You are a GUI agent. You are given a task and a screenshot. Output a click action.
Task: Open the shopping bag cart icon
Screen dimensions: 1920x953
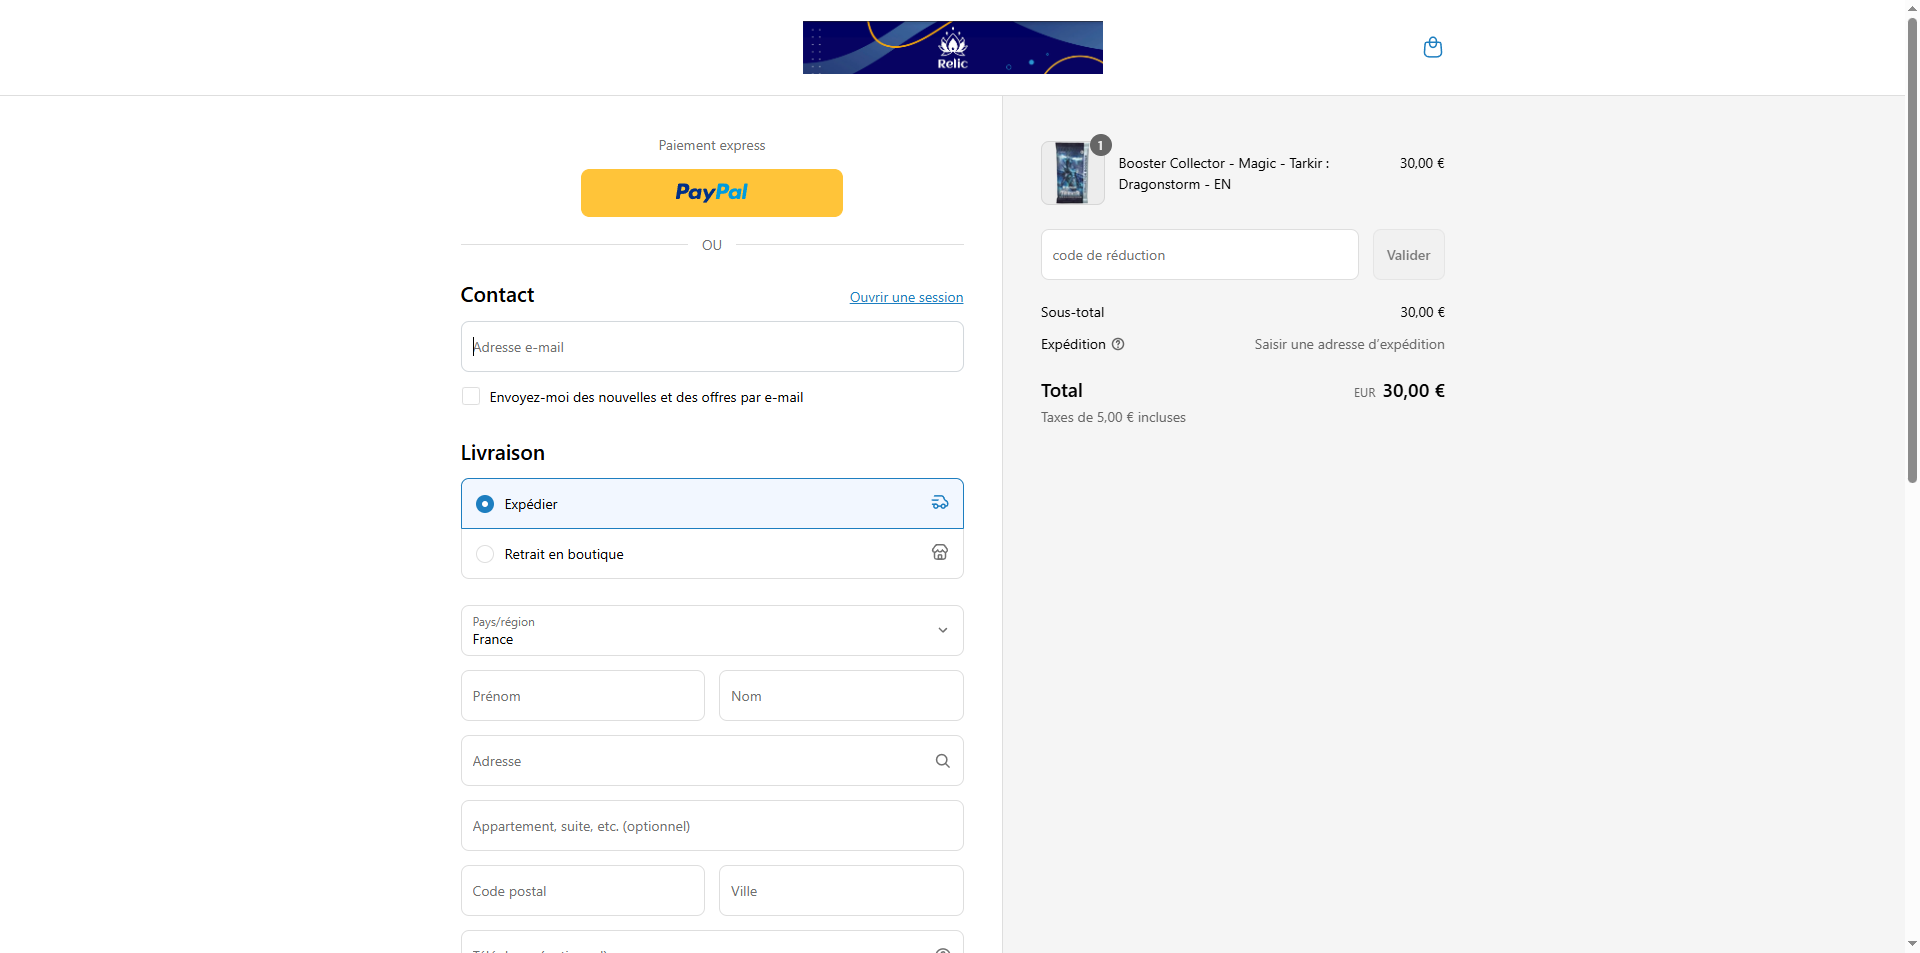(1432, 47)
